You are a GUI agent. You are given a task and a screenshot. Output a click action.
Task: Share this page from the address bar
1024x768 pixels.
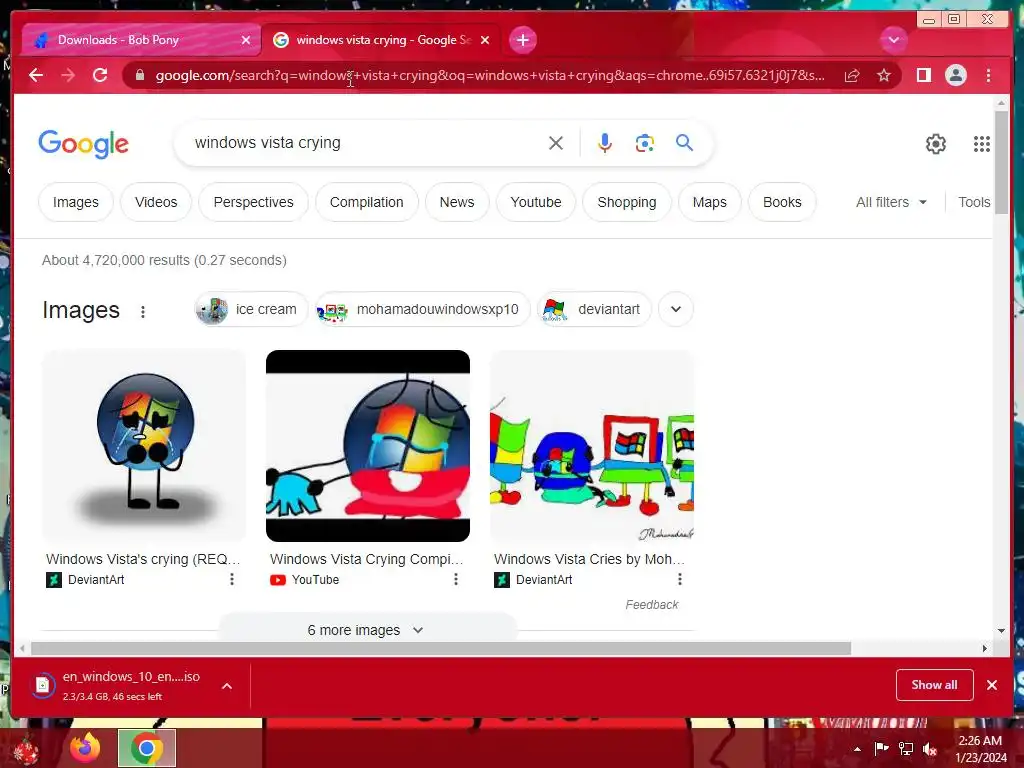point(852,76)
